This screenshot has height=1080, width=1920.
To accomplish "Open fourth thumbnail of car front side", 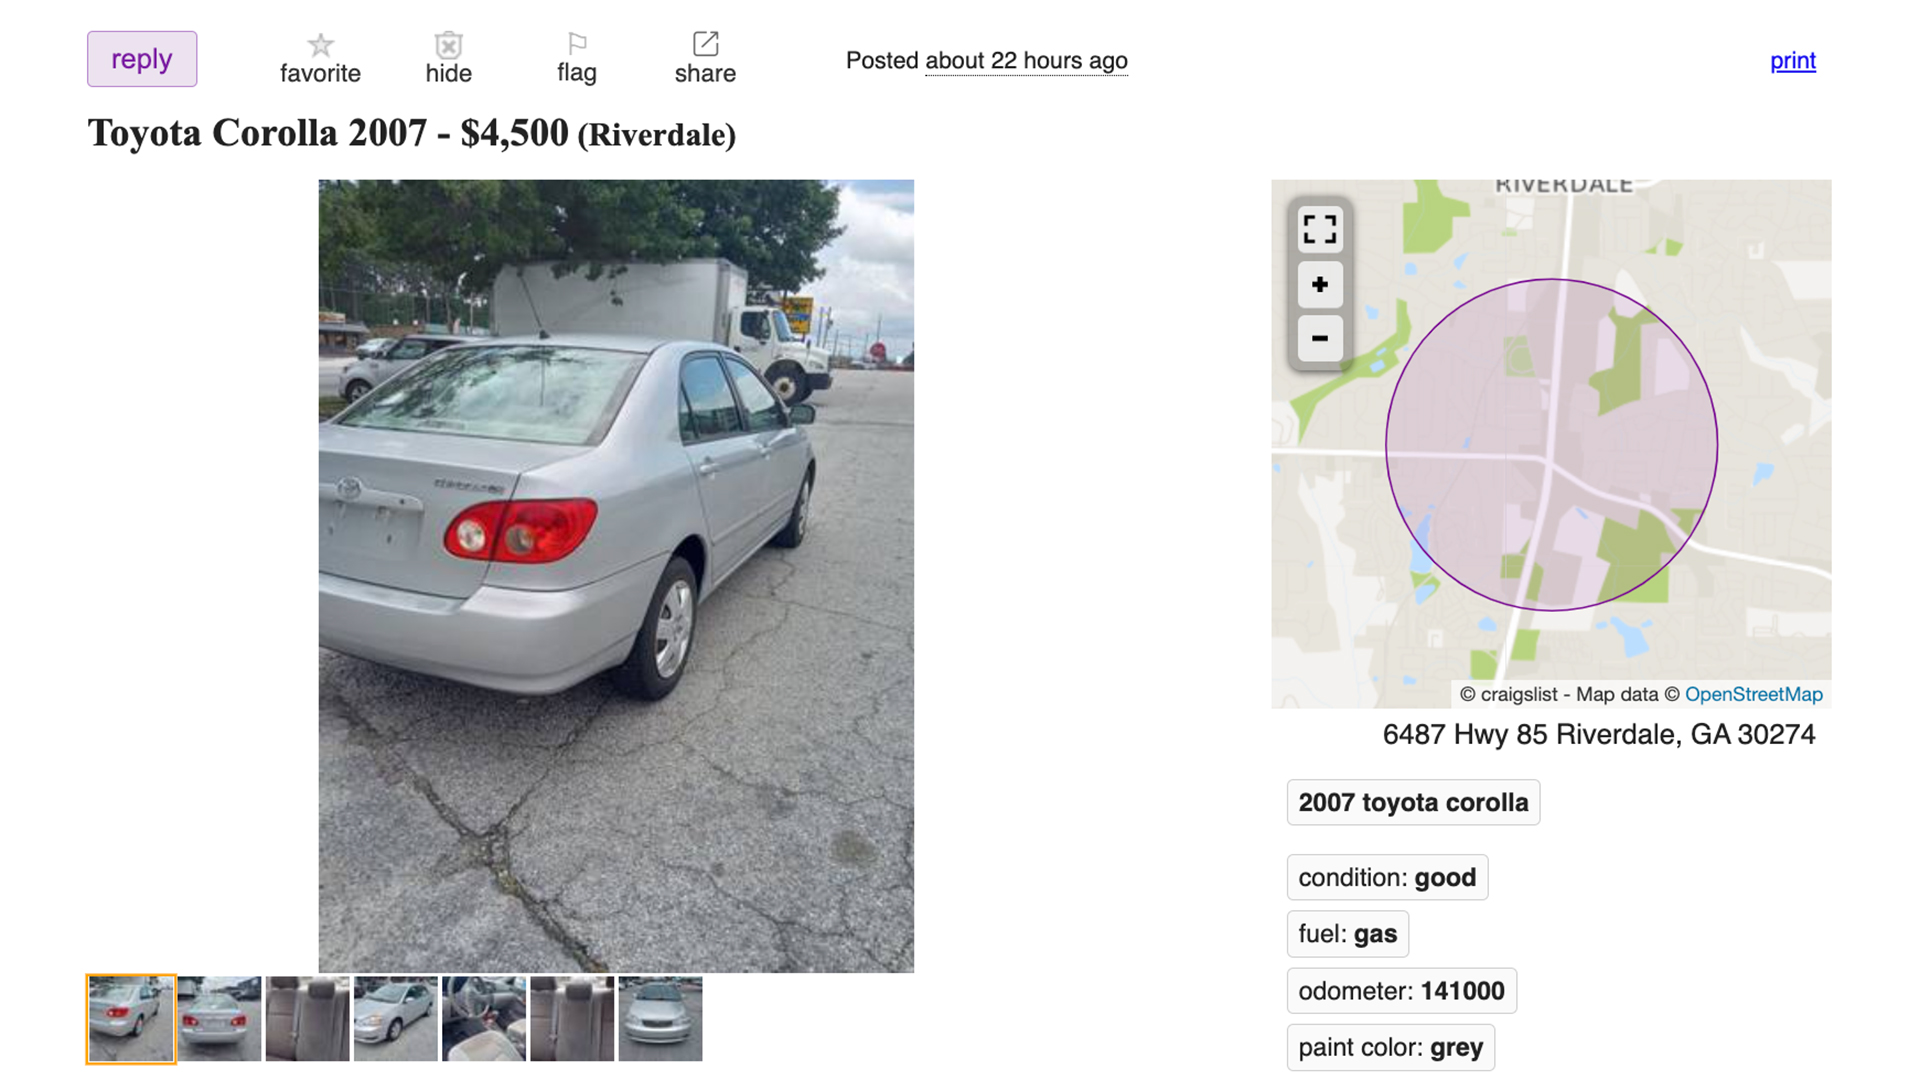I will [x=395, y=1019].
